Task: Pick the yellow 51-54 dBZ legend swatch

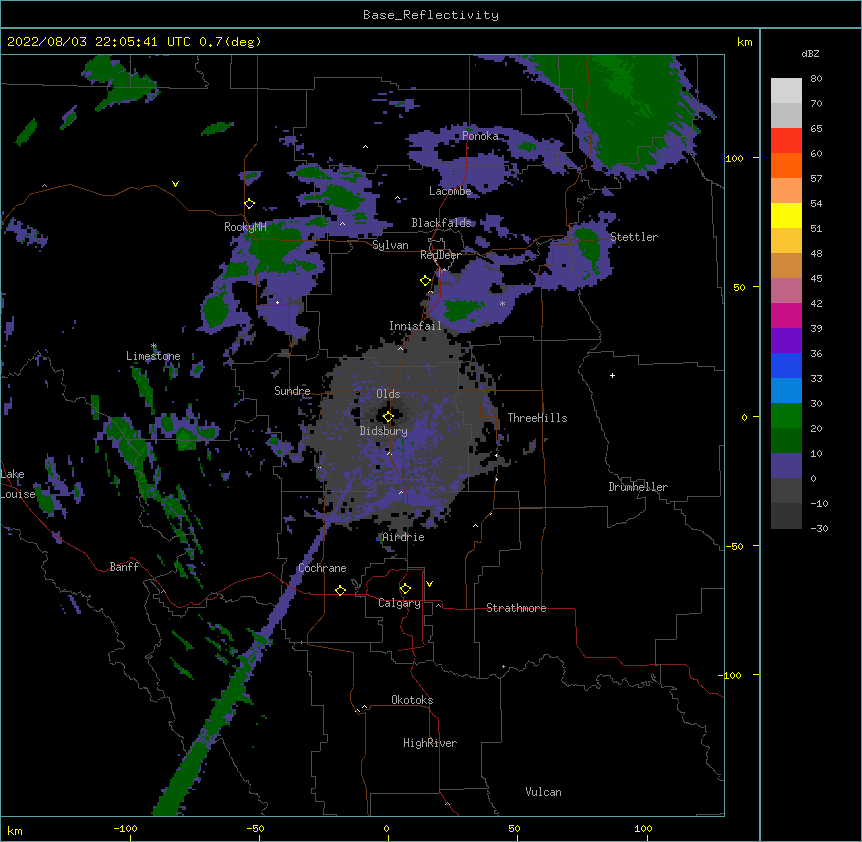Action: pos(786,215)
